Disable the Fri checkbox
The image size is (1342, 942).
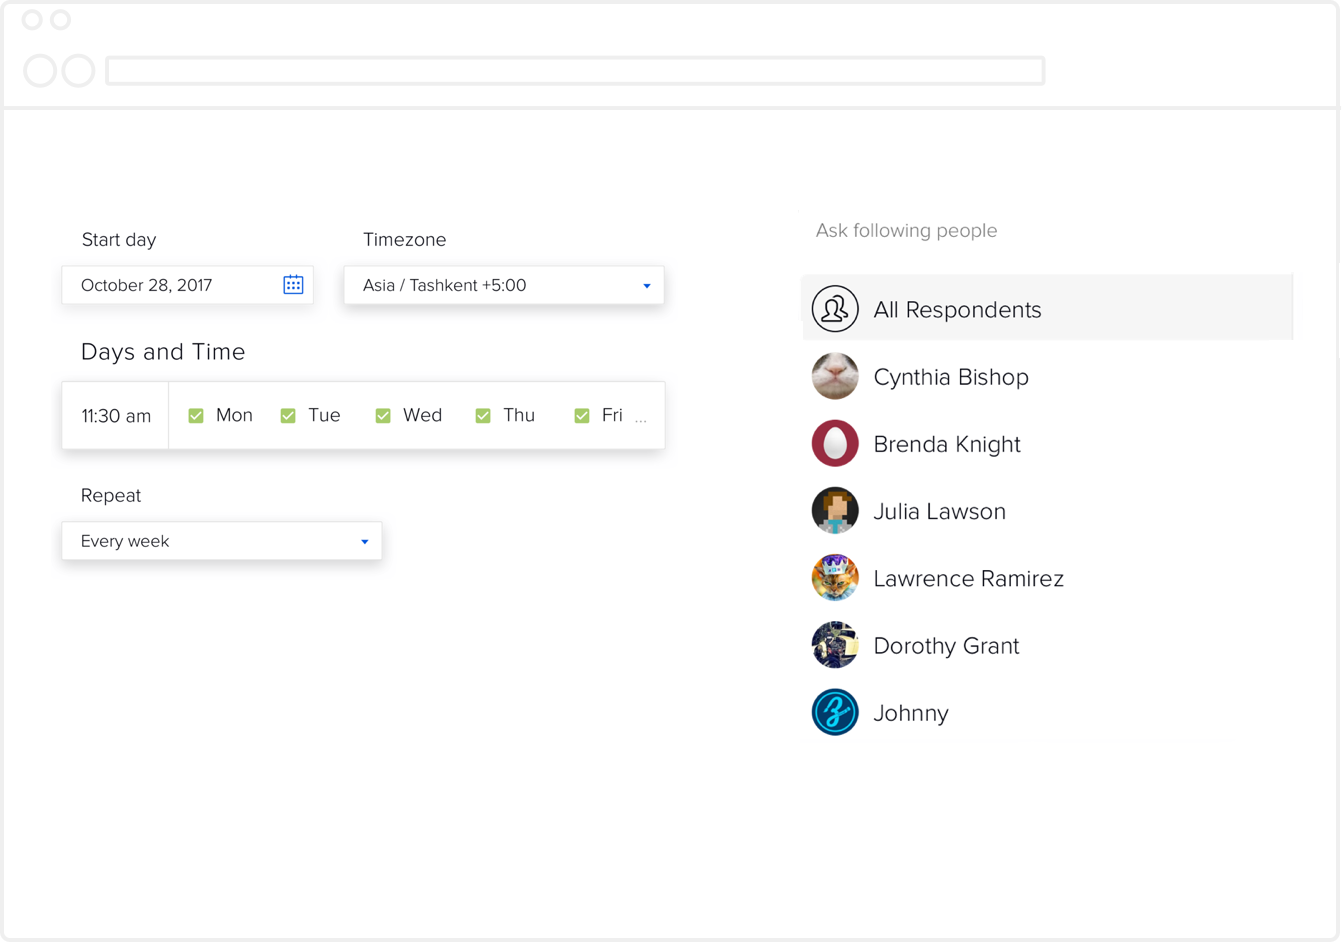(x=582, y=415)
